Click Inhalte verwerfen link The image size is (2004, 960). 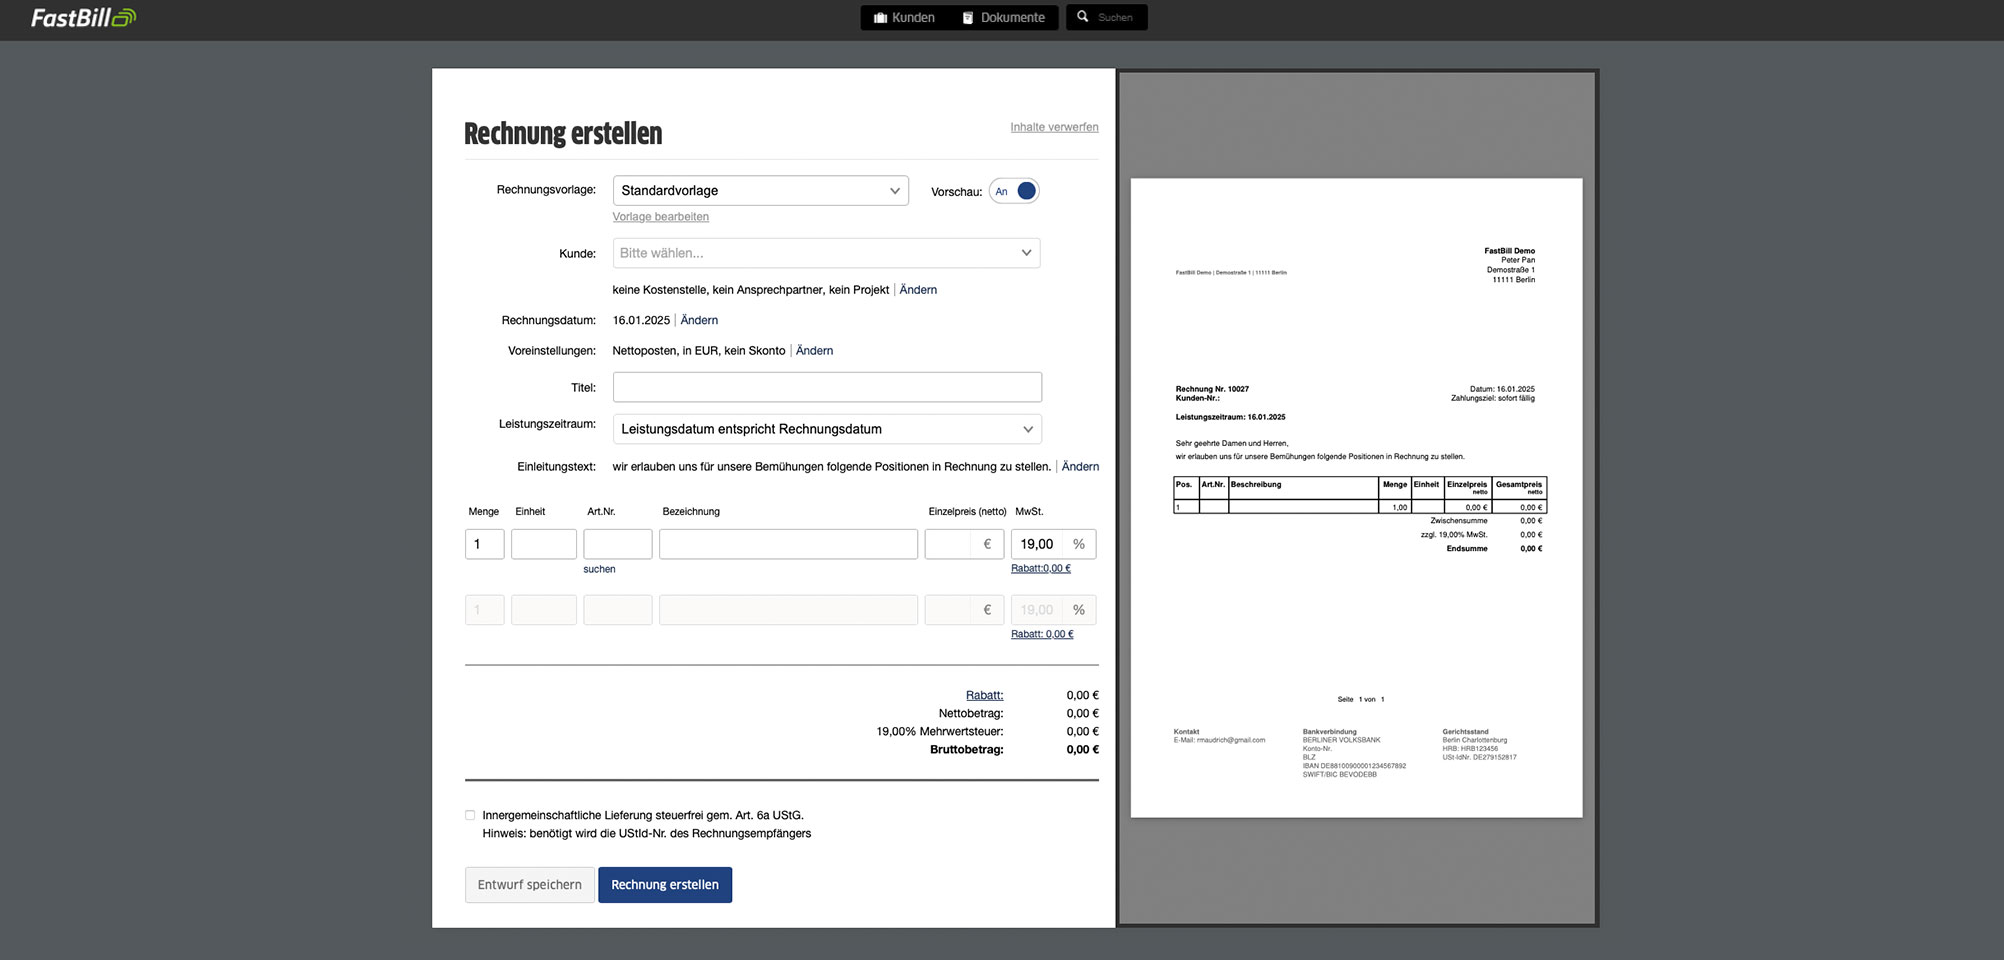1054,127
